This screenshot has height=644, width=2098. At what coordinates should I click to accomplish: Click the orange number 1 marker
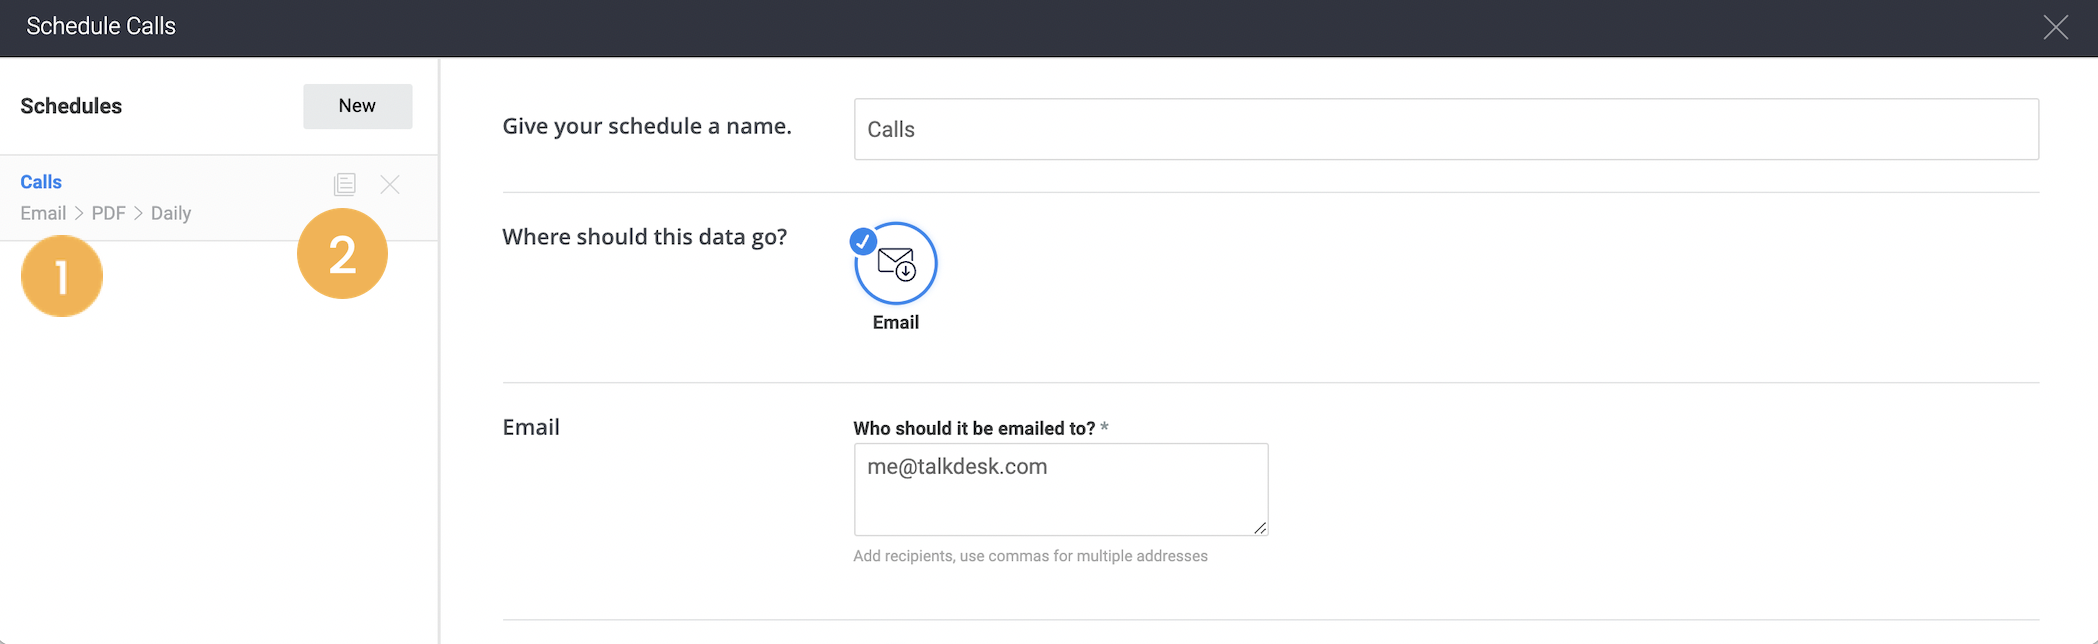pyautogui.click(x=62, y=276)
